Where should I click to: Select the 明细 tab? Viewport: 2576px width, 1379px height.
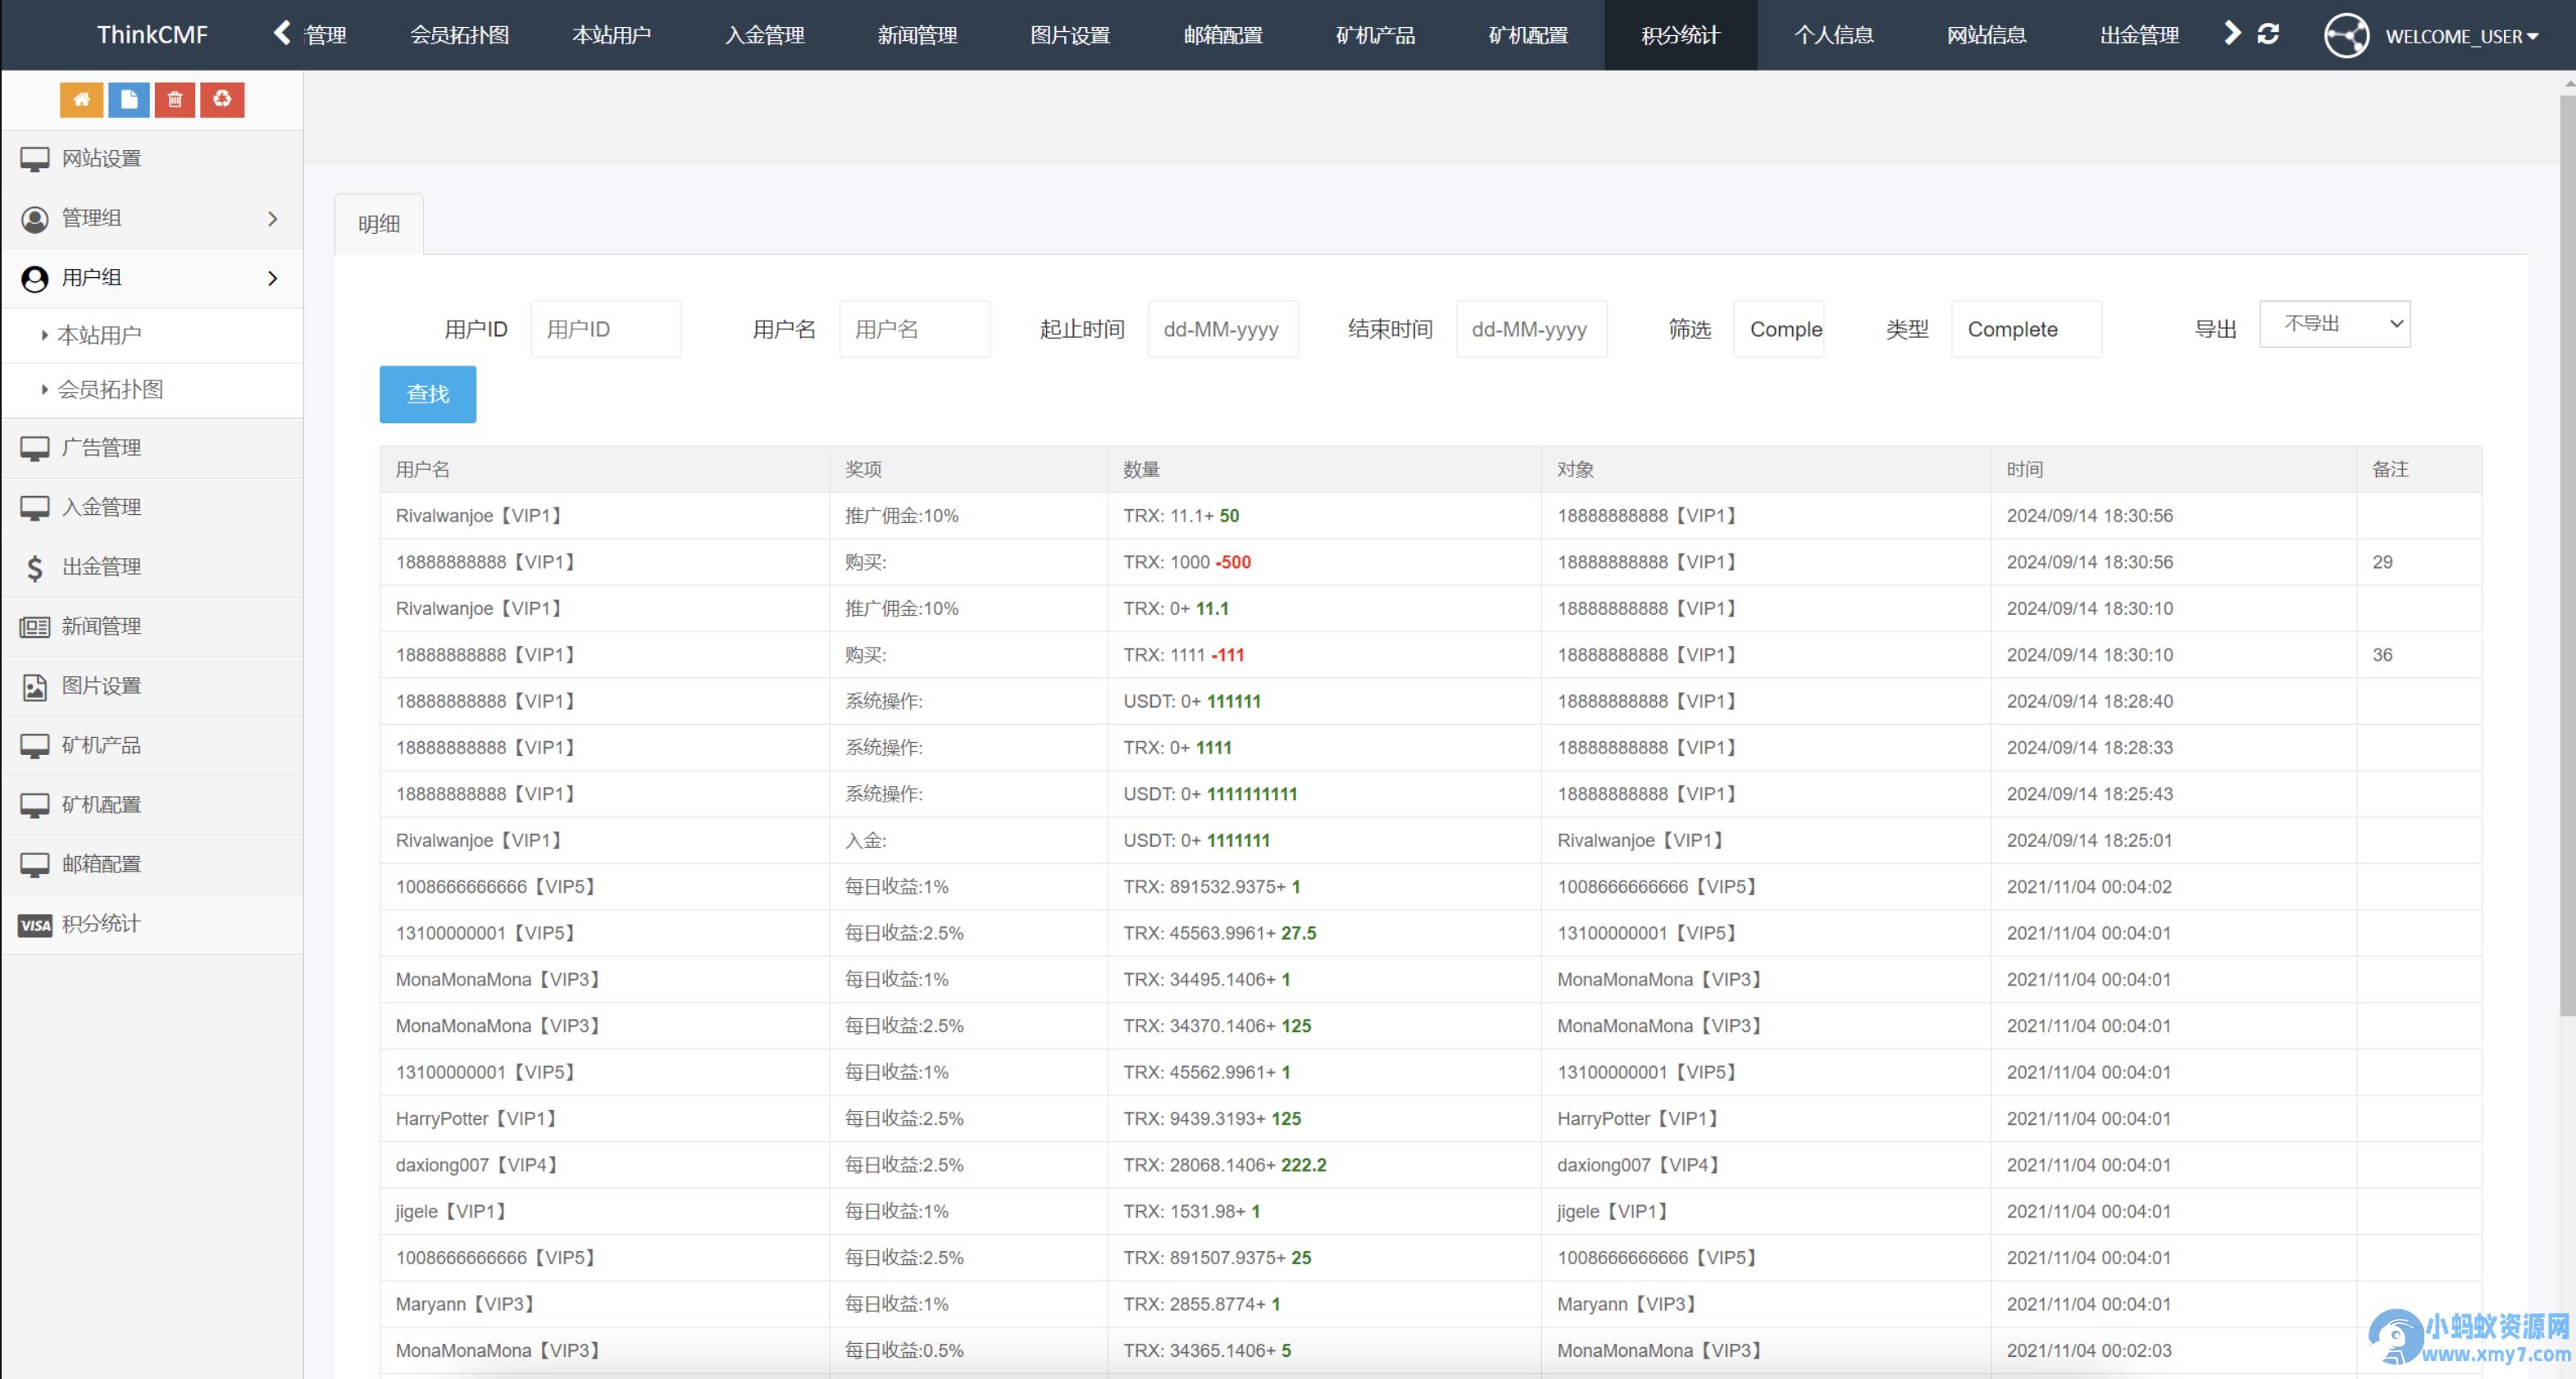[x=379, y=224]
